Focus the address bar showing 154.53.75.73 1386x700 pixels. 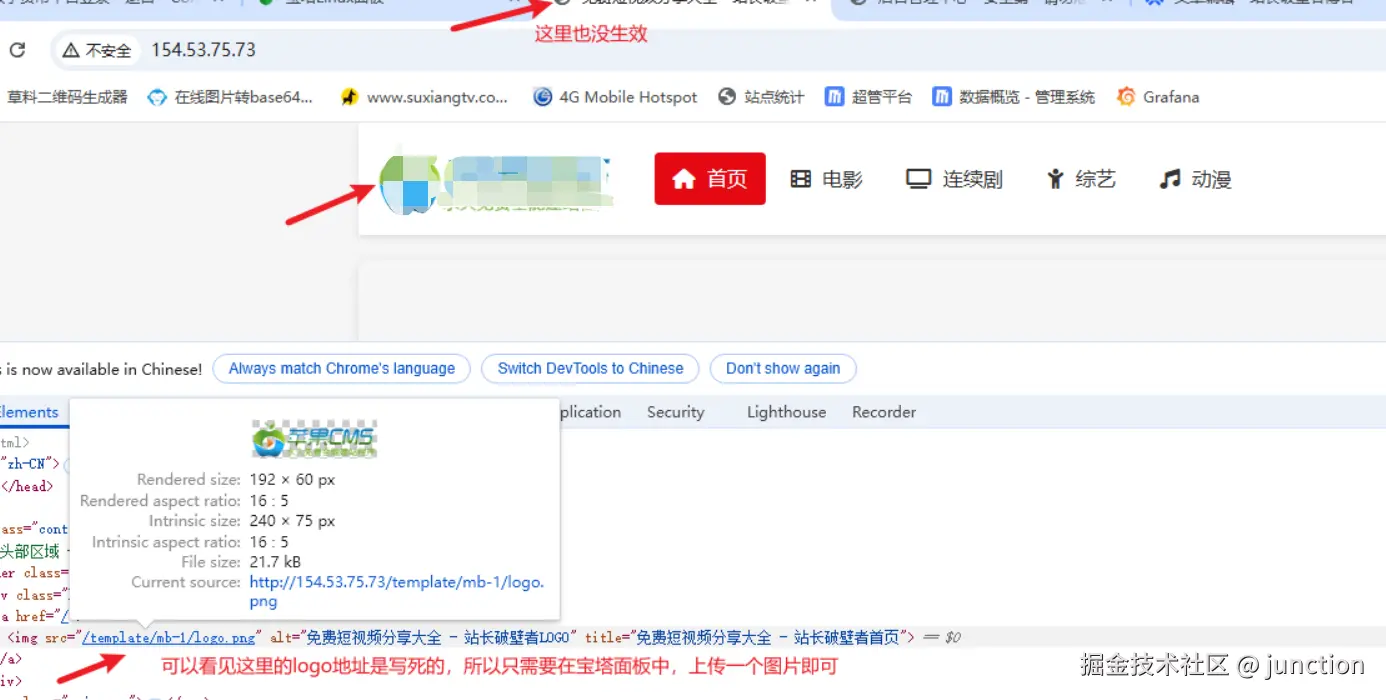pos(203,50)
